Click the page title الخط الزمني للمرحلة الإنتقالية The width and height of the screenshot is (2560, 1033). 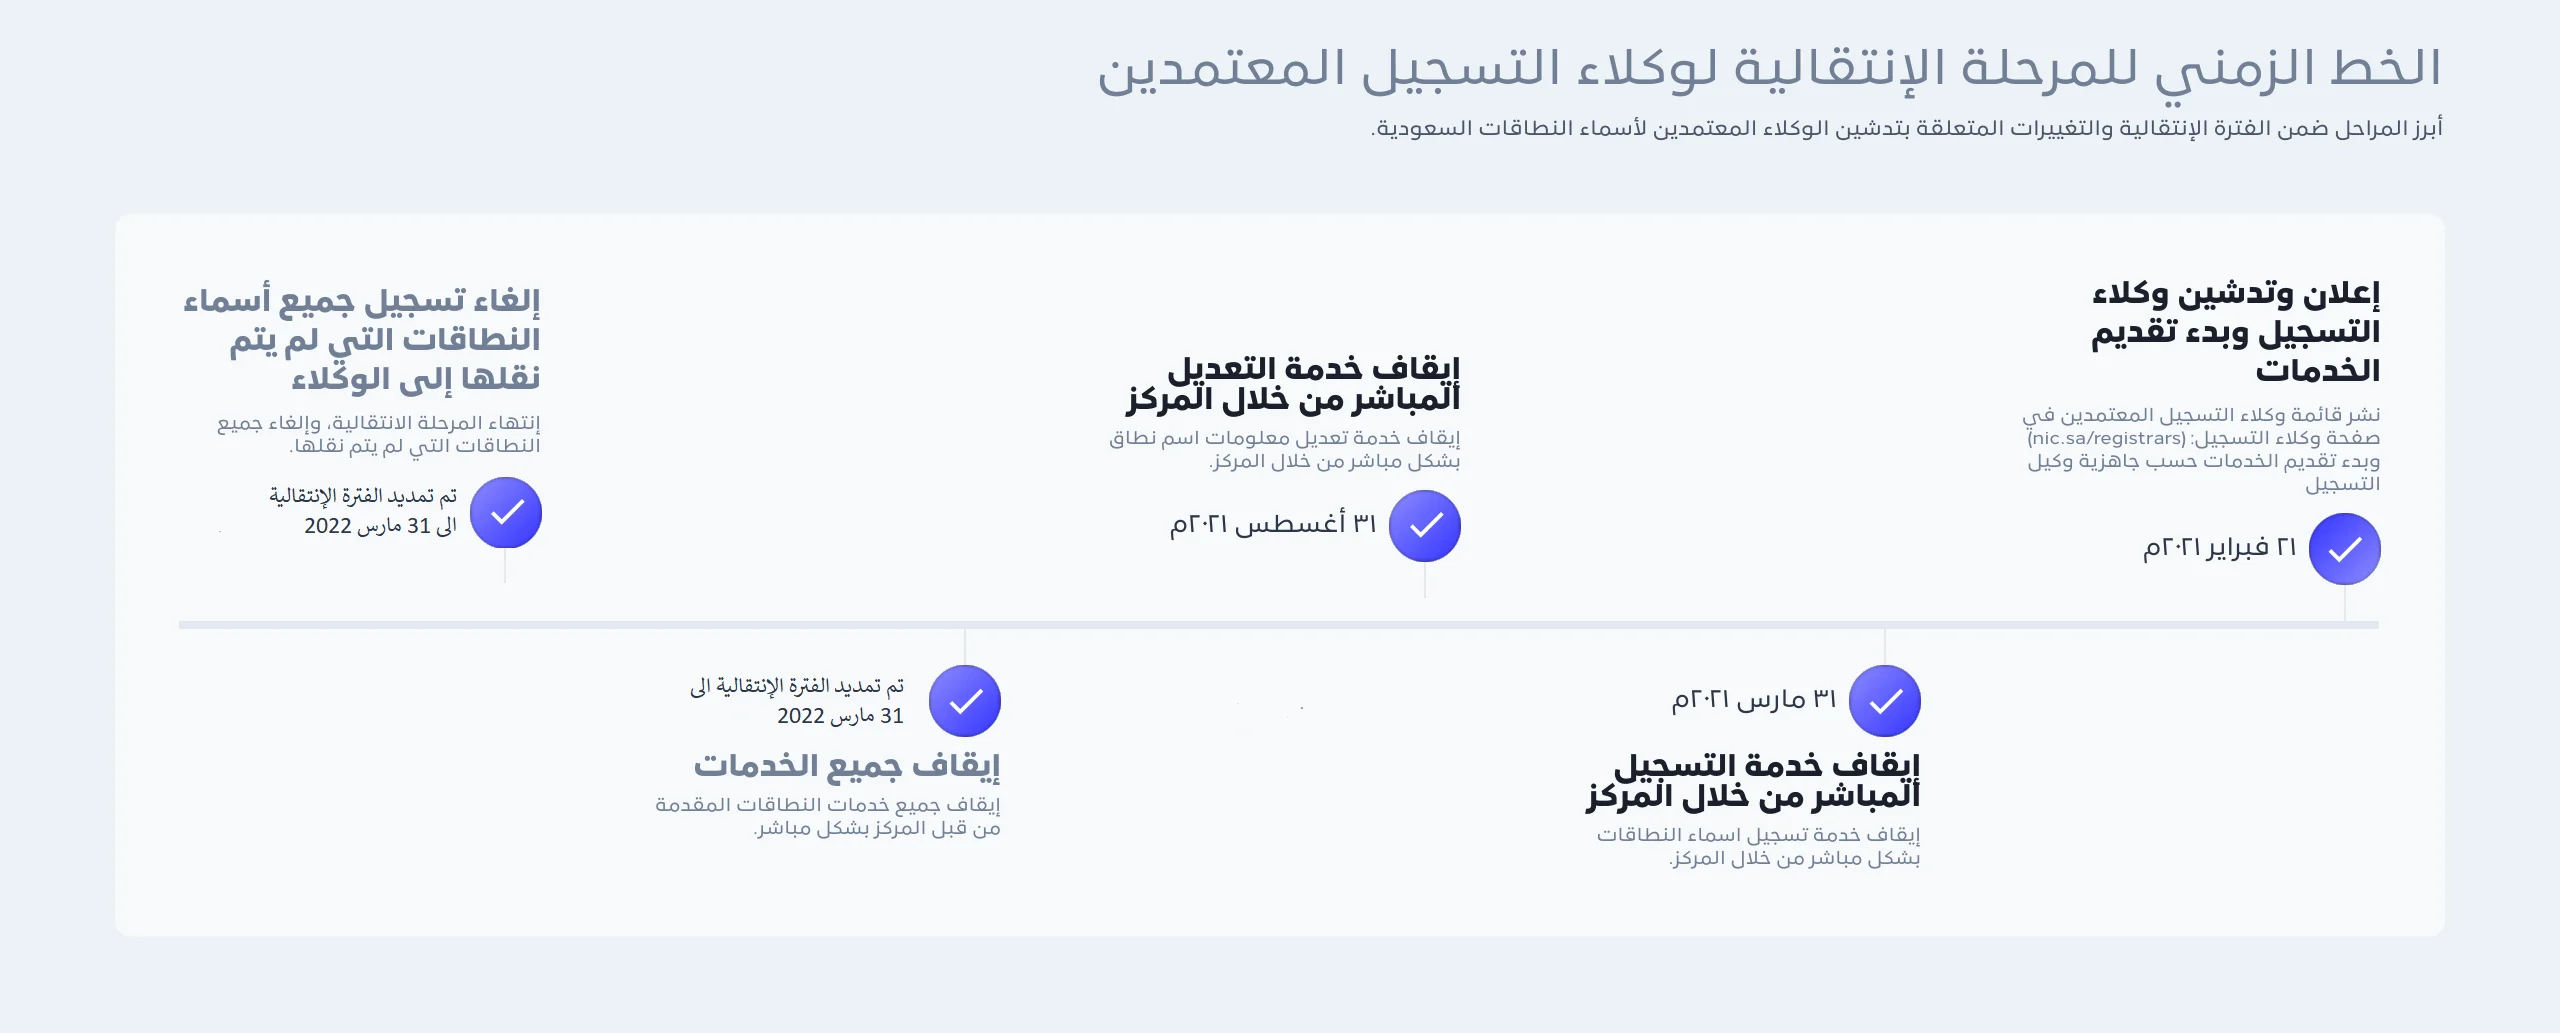pyautogui.click(x=1769, y=68)
